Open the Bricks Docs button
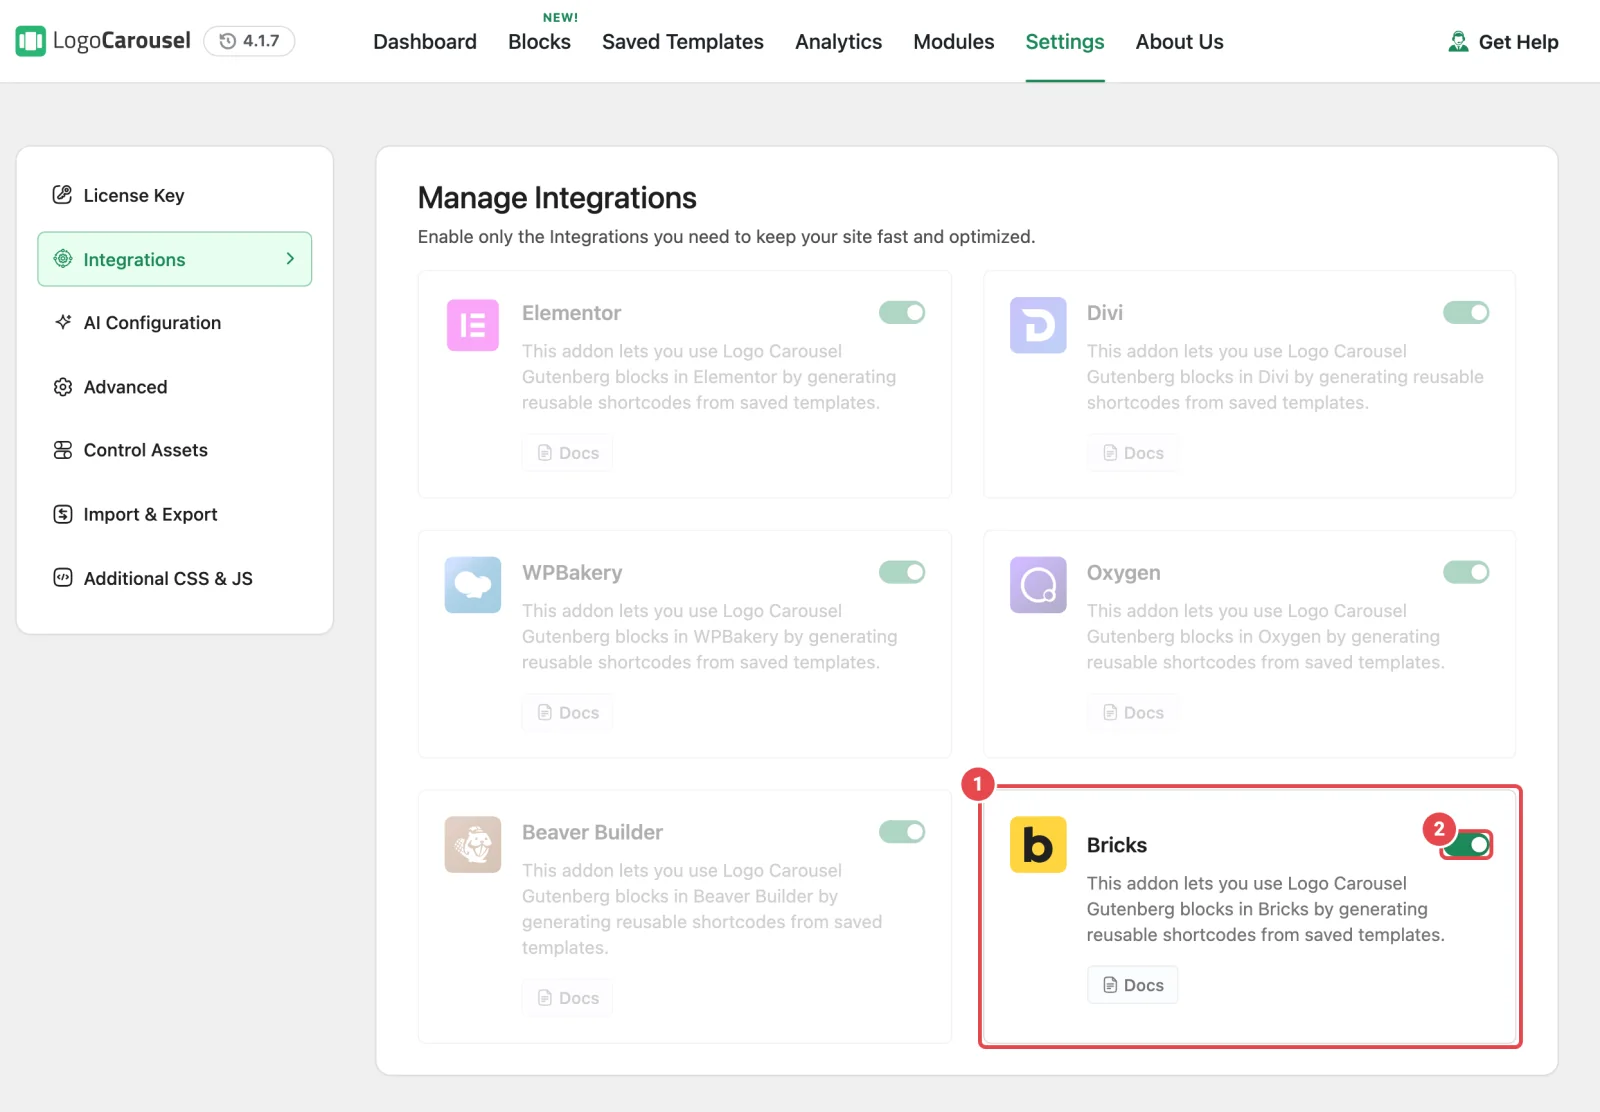 1132,985
